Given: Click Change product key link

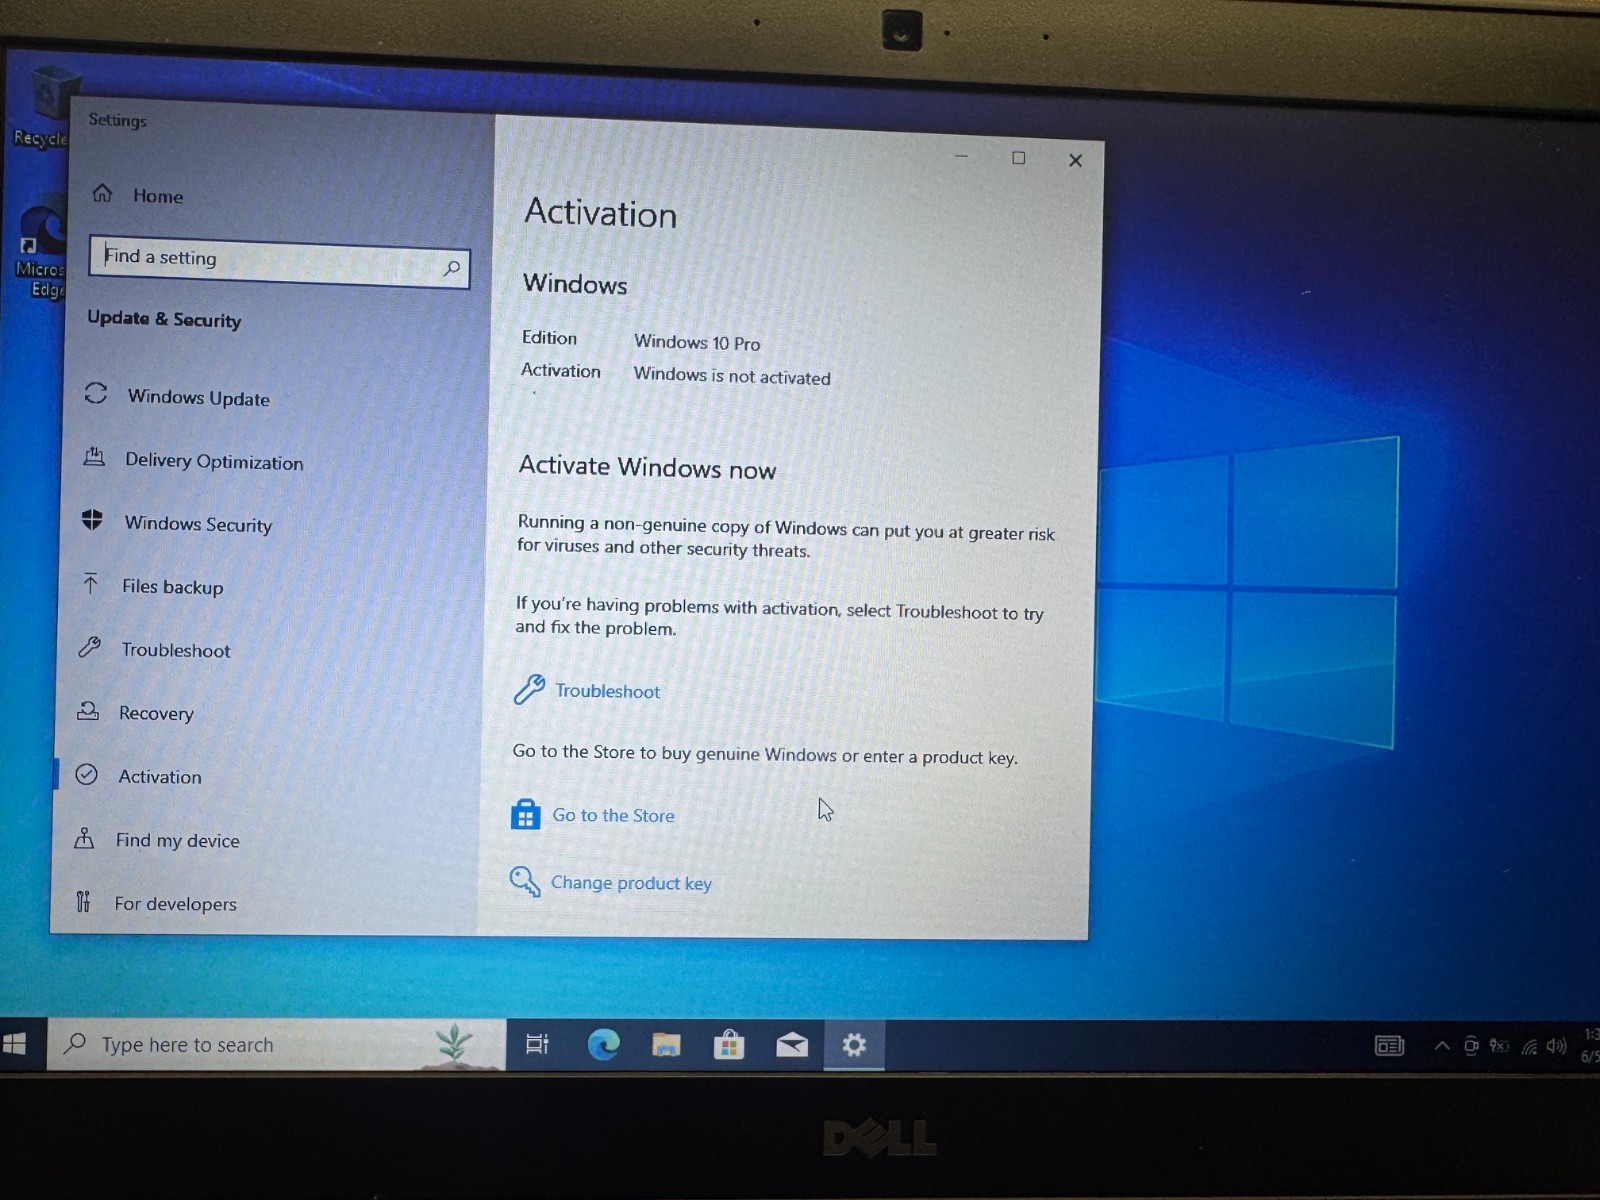Looking at the screenshot, I should 631,883.
